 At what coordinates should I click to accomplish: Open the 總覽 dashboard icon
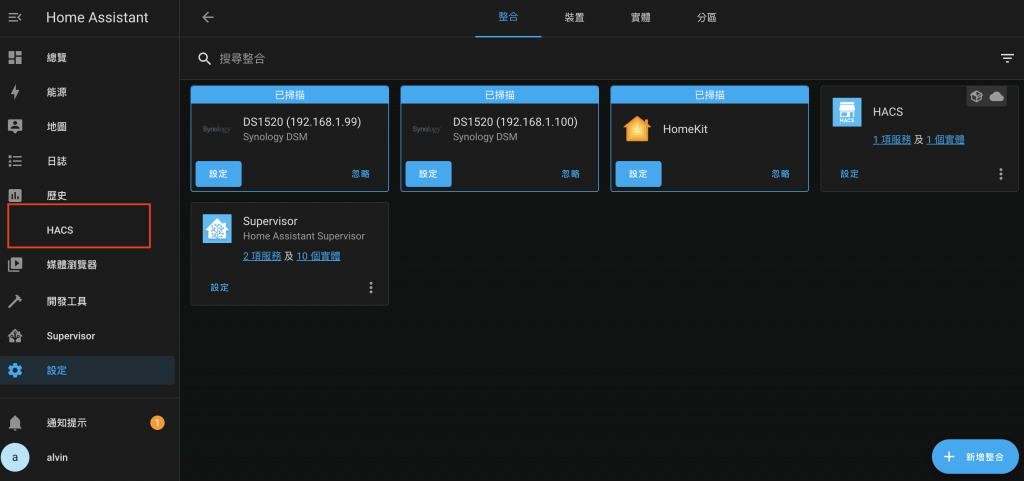14,57
